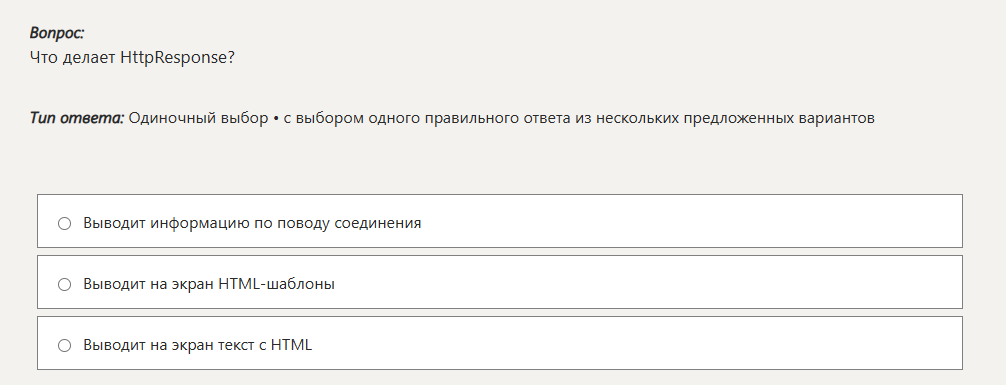This screenshot has width=1006, height=385.
Task: Click the word 'HTML' in the third option
Action: coord(291,345)
